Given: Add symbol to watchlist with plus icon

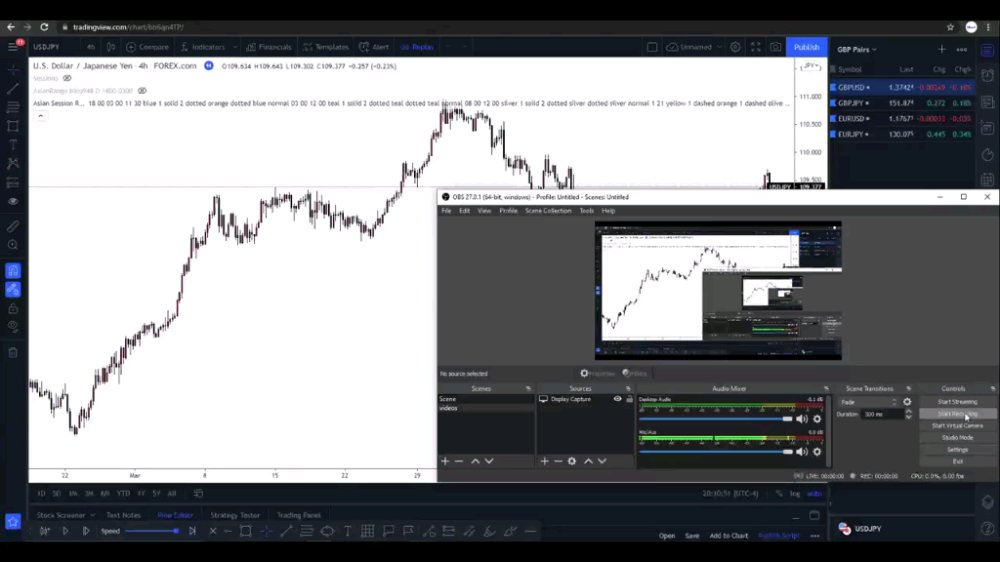Looking at the screenshot, I should click(942, 49).
